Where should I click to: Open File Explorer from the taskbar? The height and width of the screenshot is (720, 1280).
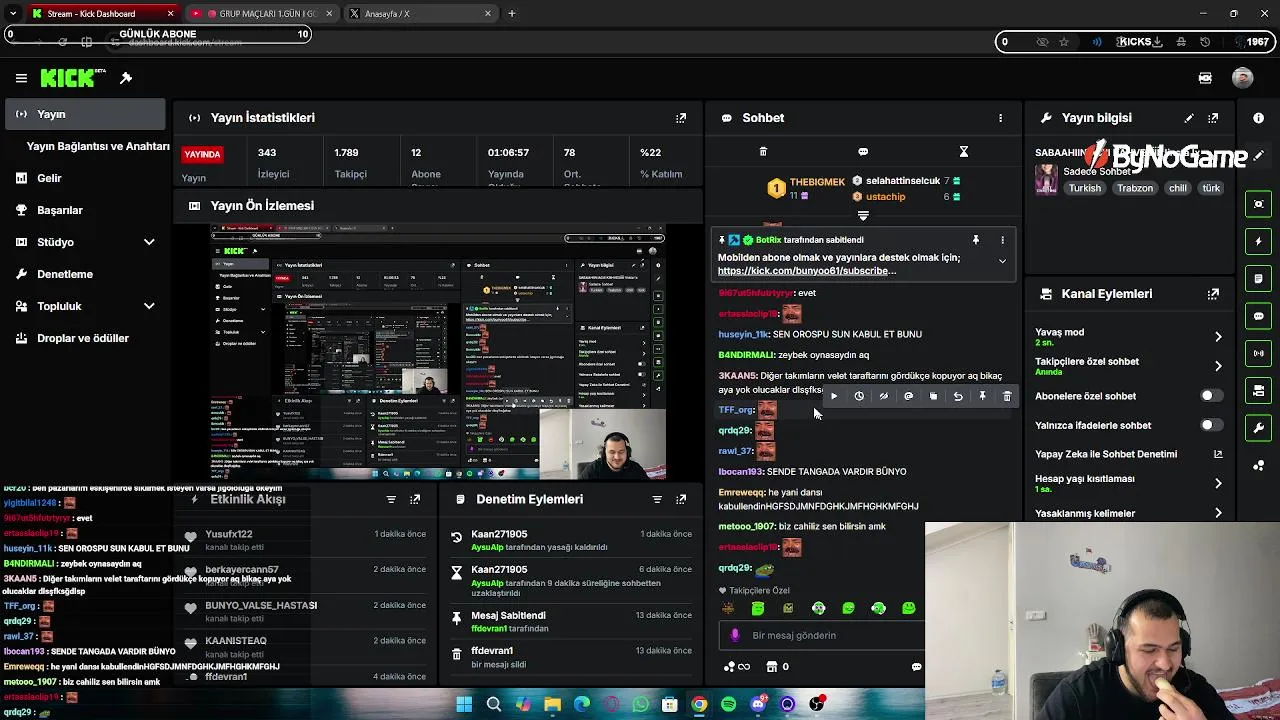coord(552,704)
